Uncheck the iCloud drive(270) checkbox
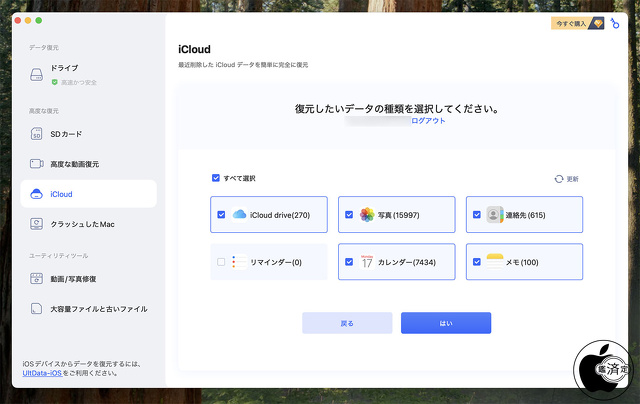 (x=221, y=215)
